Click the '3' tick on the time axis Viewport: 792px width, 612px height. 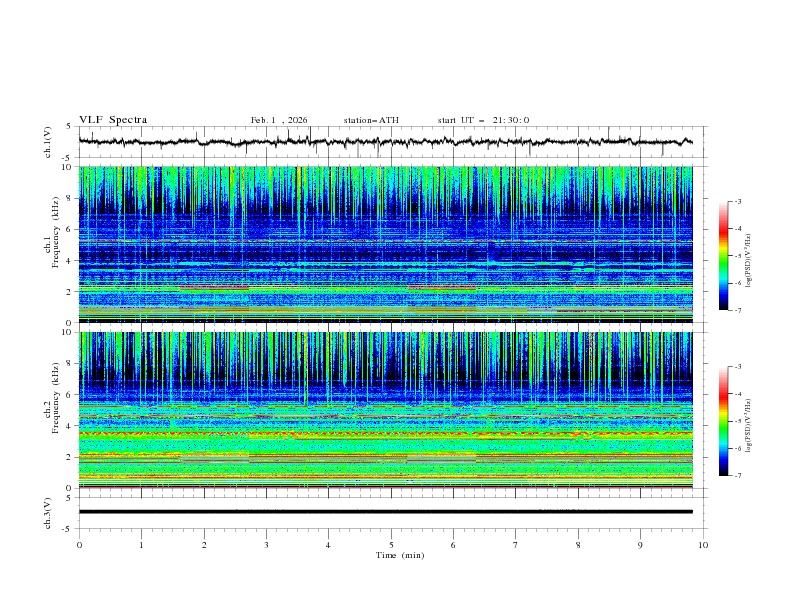pos(266,545)
